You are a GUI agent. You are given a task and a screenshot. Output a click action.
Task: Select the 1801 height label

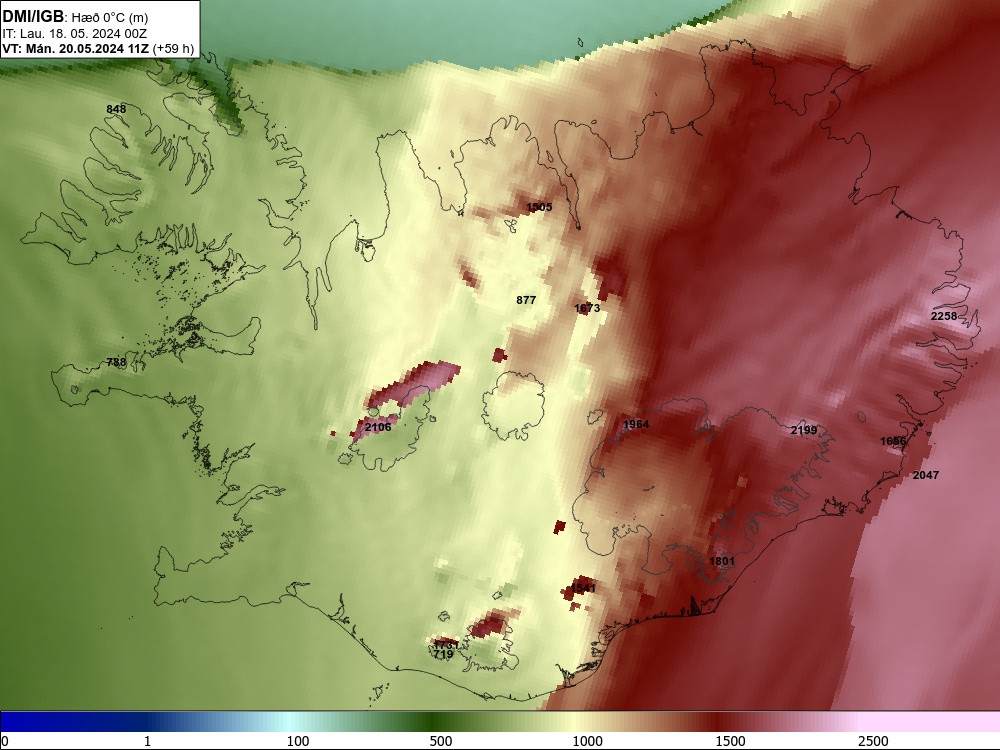pos(722,561)
